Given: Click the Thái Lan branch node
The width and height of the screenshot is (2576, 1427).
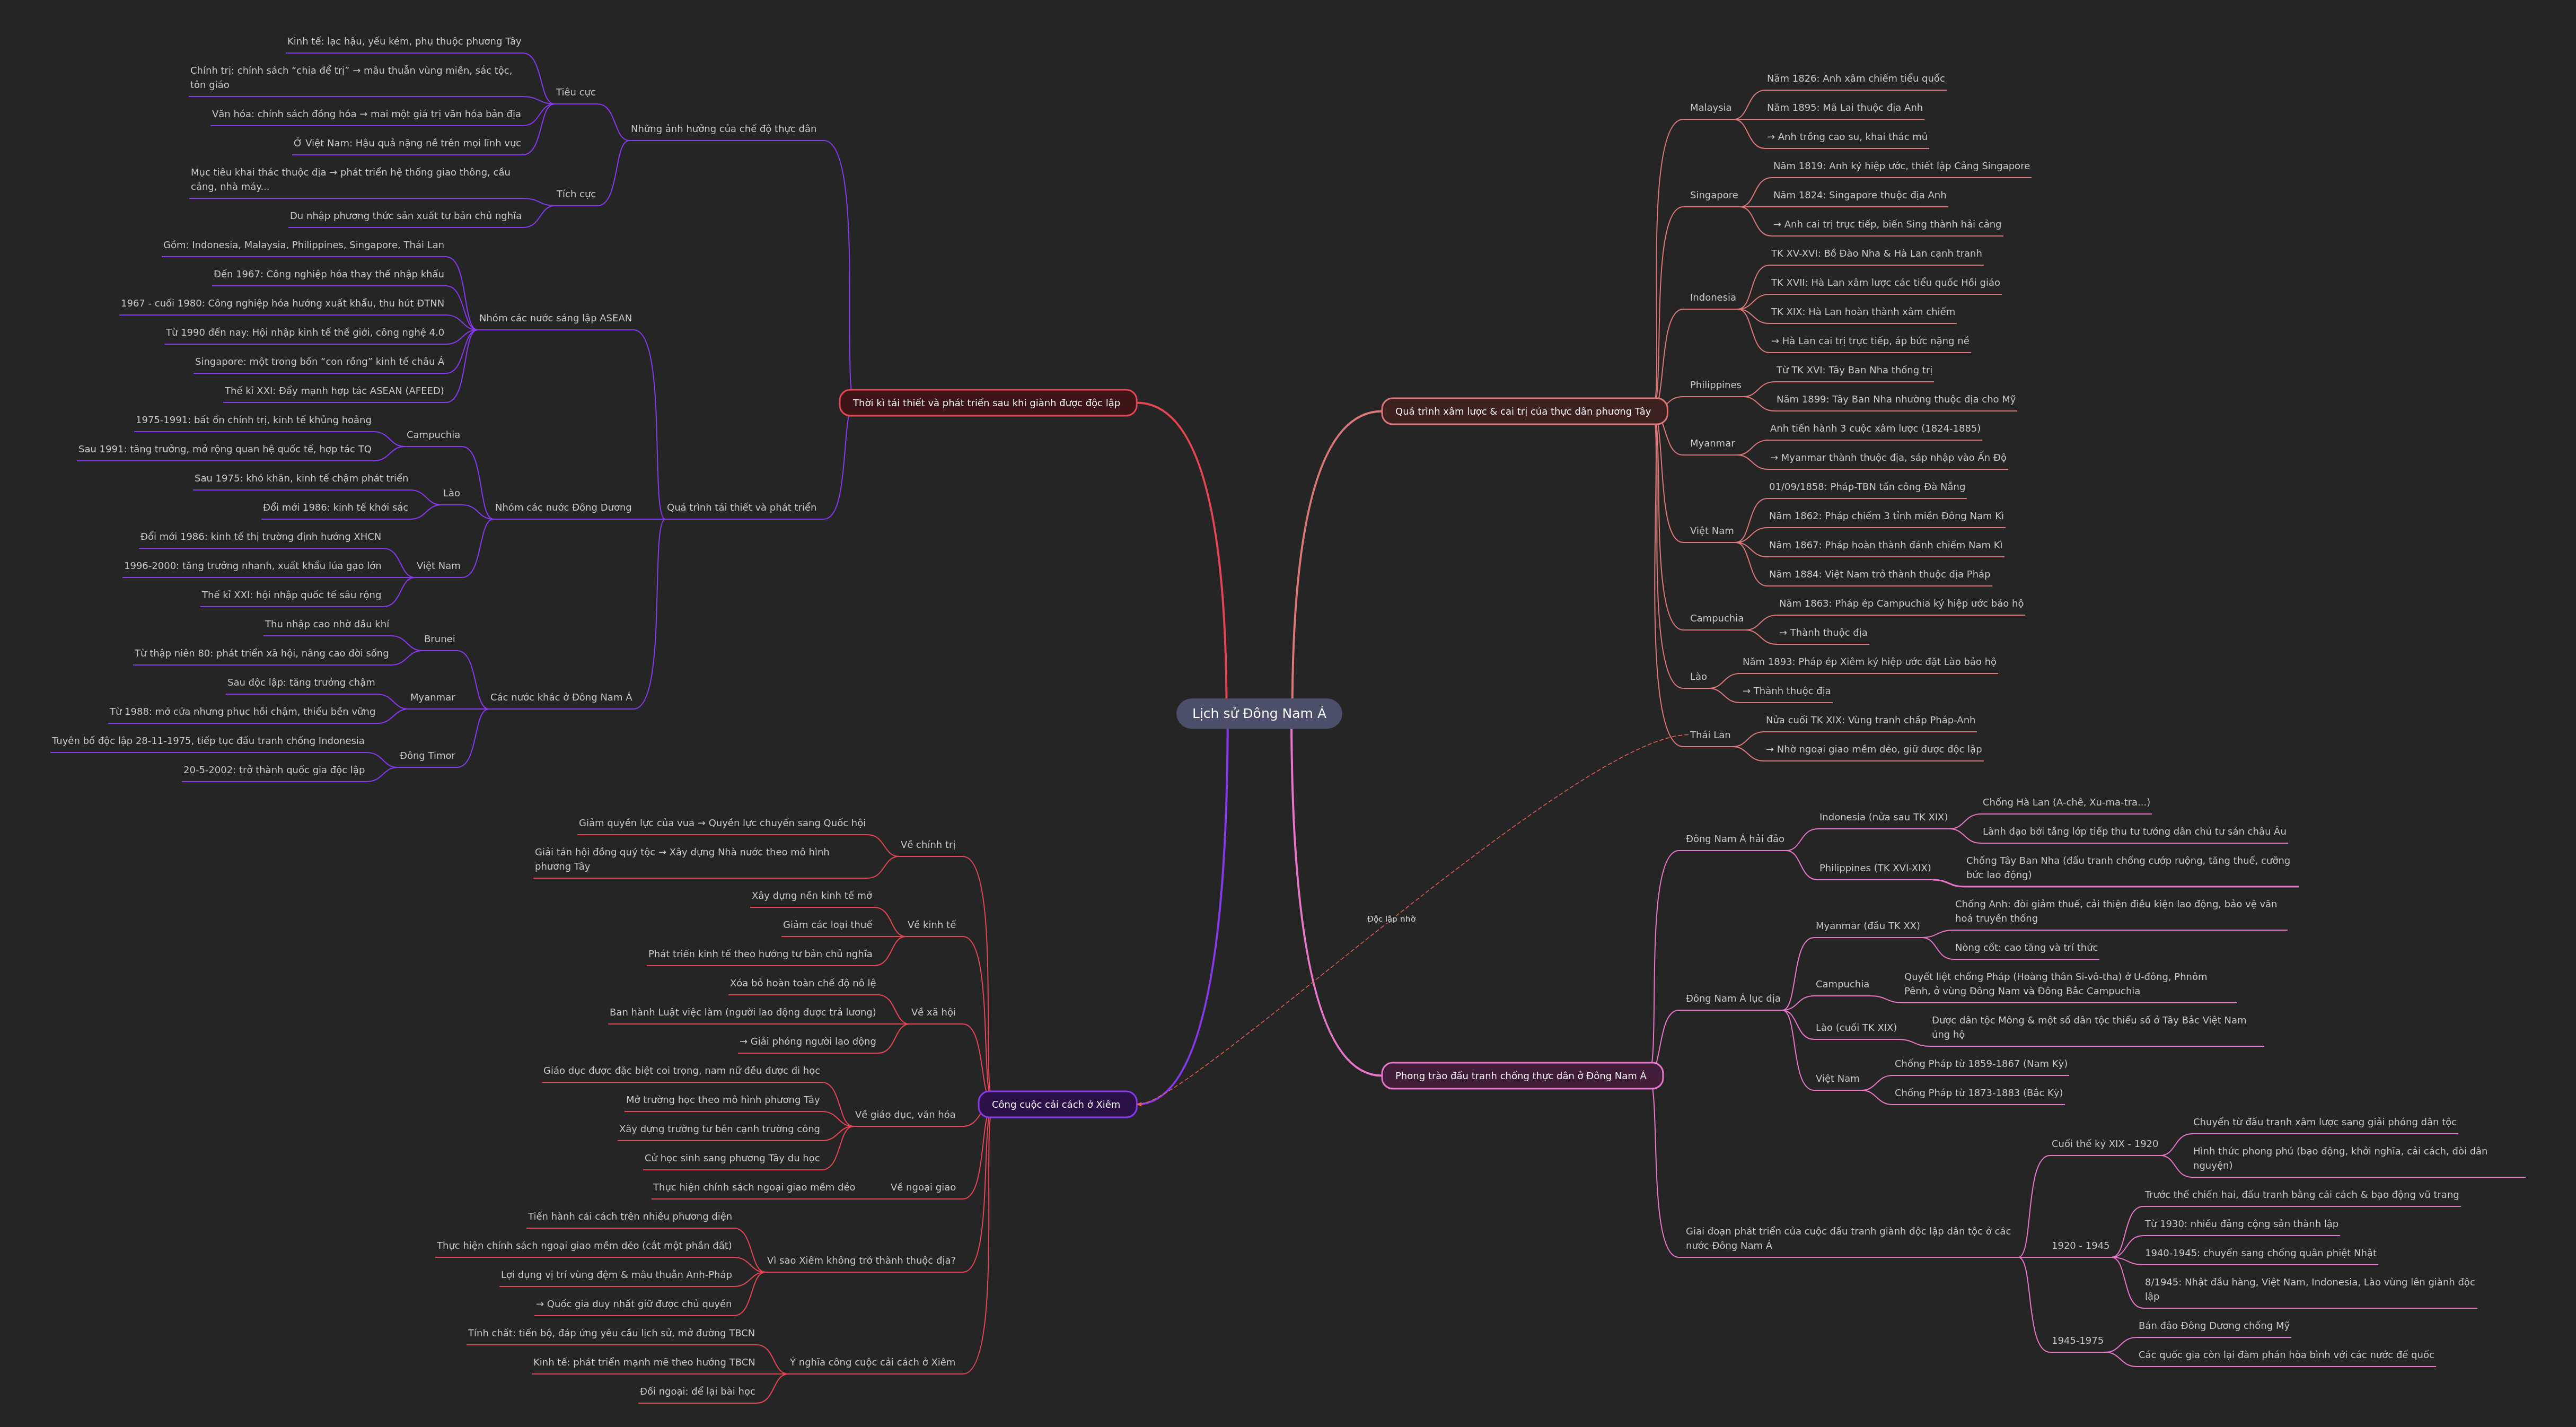Looking at the screenshot, I should click(x=1709, y=735).
